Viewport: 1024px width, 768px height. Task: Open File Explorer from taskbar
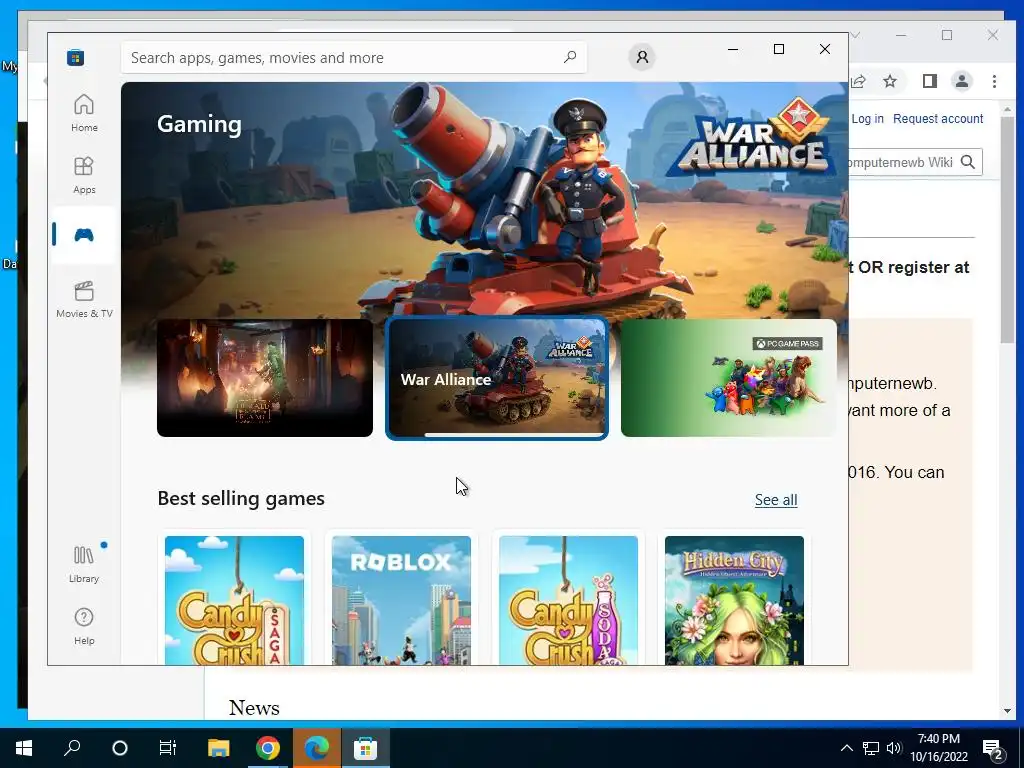pos(219,748)
